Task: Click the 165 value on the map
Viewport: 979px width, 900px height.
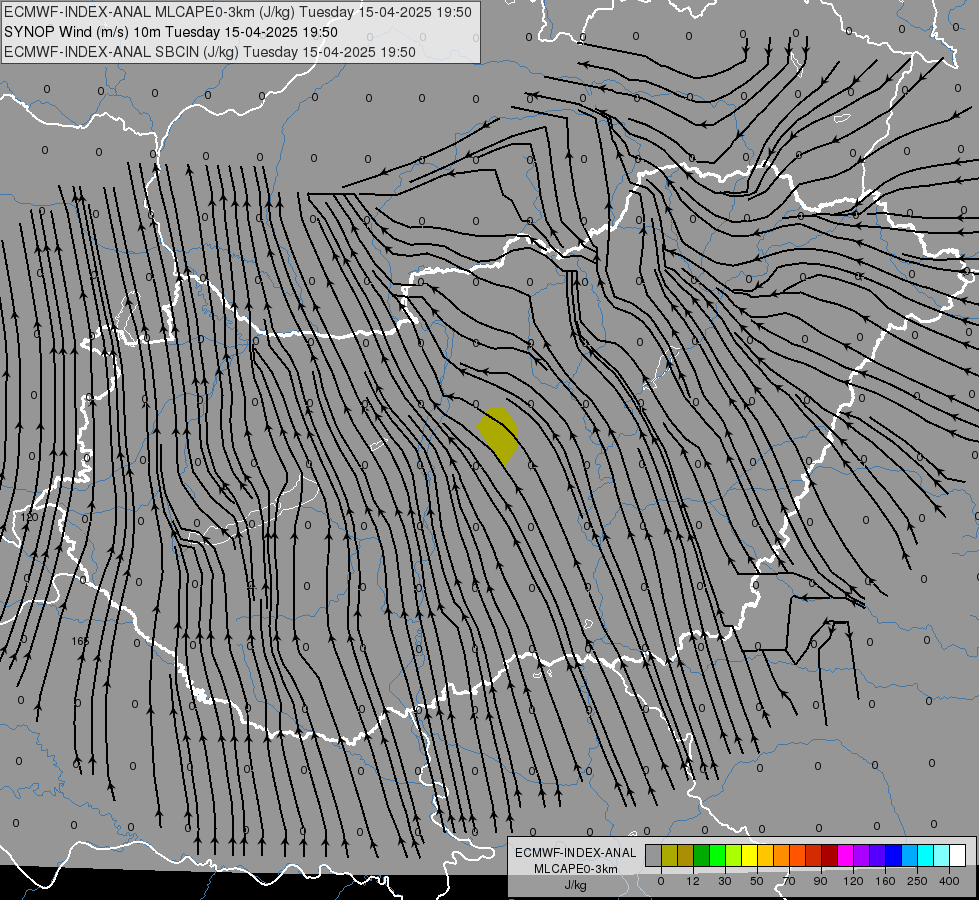Action: 80,641
